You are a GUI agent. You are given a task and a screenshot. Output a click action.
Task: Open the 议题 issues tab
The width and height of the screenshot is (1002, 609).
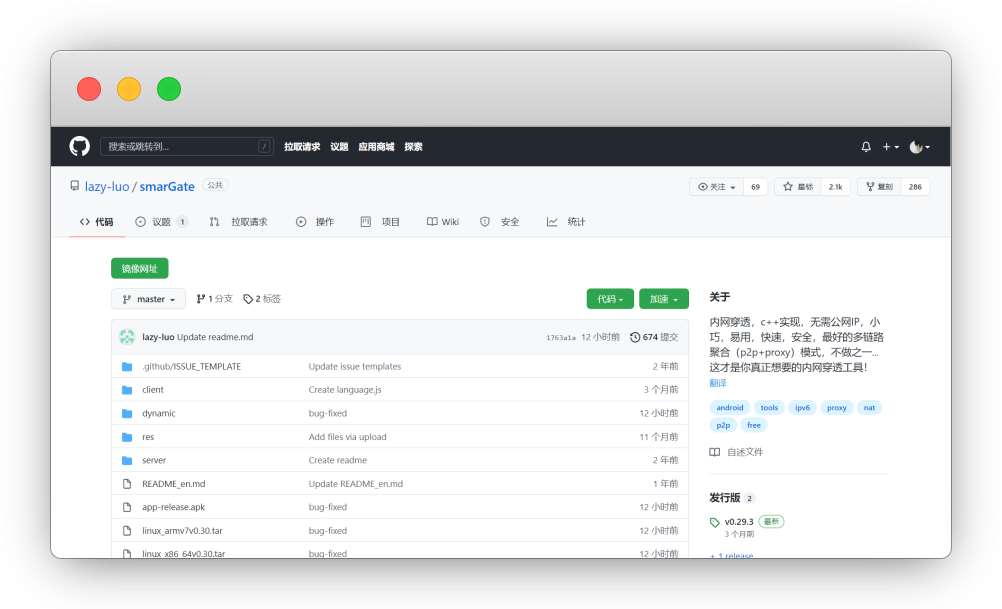tap(161, 222)
